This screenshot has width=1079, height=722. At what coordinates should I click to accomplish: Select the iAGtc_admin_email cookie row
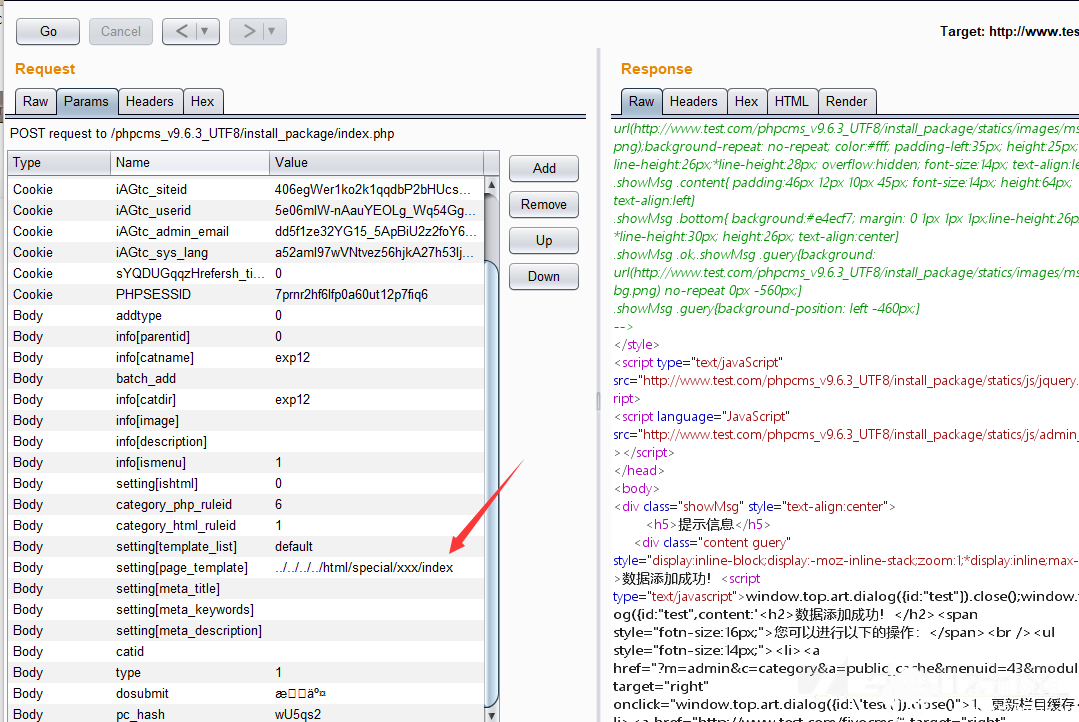pos(246,231)
